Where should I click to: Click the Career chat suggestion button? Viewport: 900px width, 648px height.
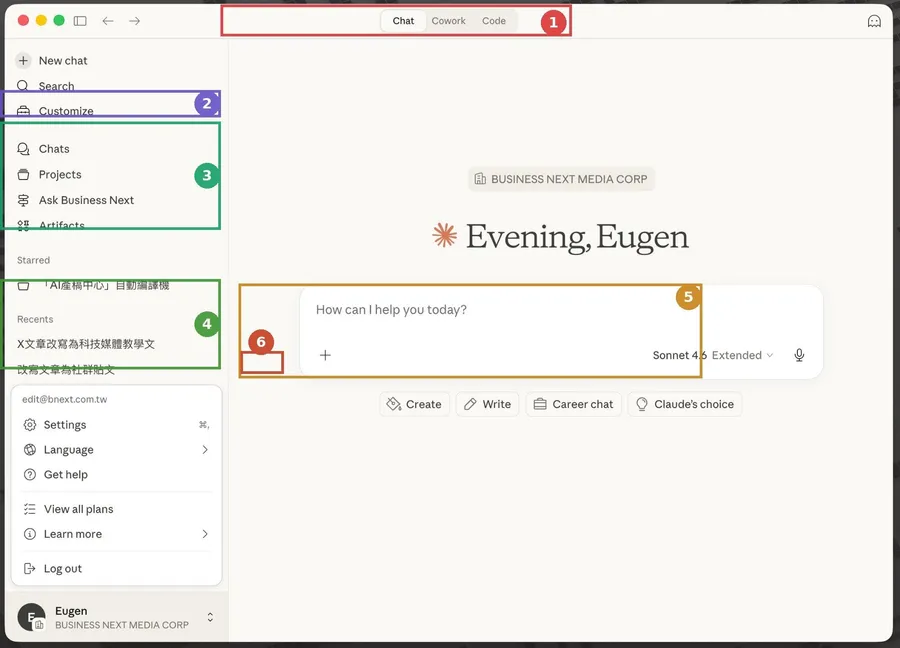[573, 404]
